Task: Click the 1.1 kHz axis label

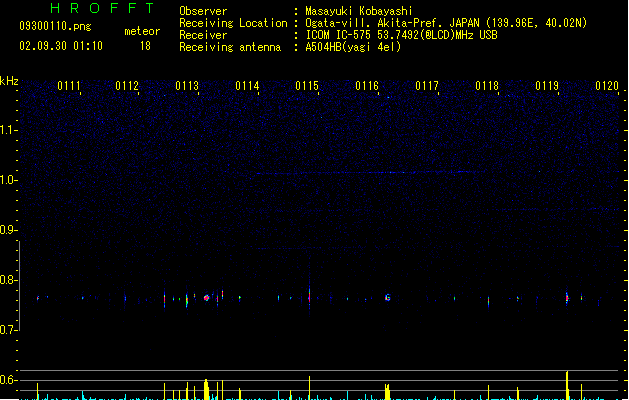Action: click(8, 130)
